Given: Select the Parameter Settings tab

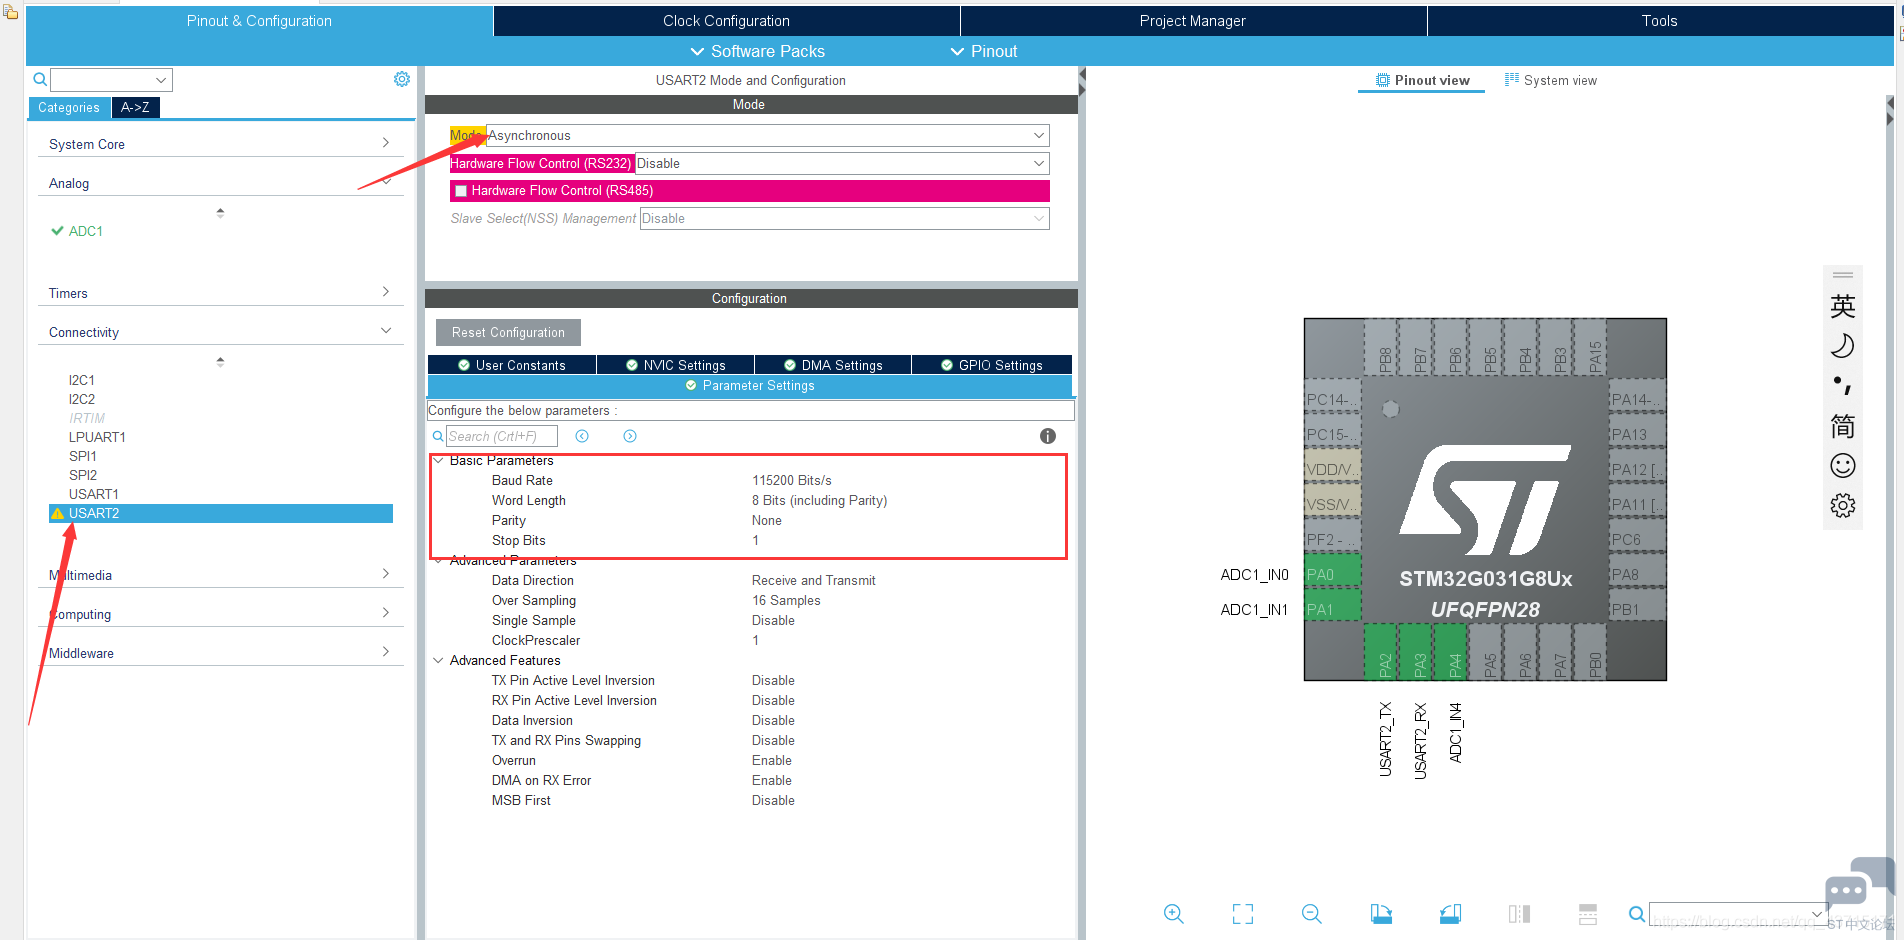Looking at the screenshot, I should point(750,385).
